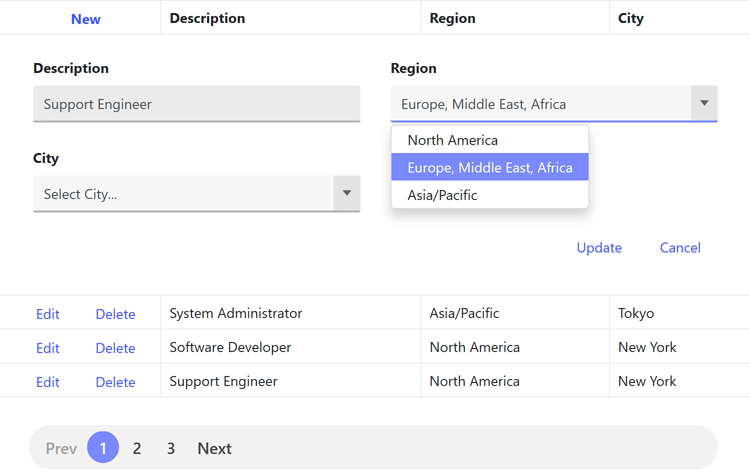Edit the last Support Engineer row
The width and height of the screenshot is (750, 476).
pyautogui.click(x=48, y=382)
